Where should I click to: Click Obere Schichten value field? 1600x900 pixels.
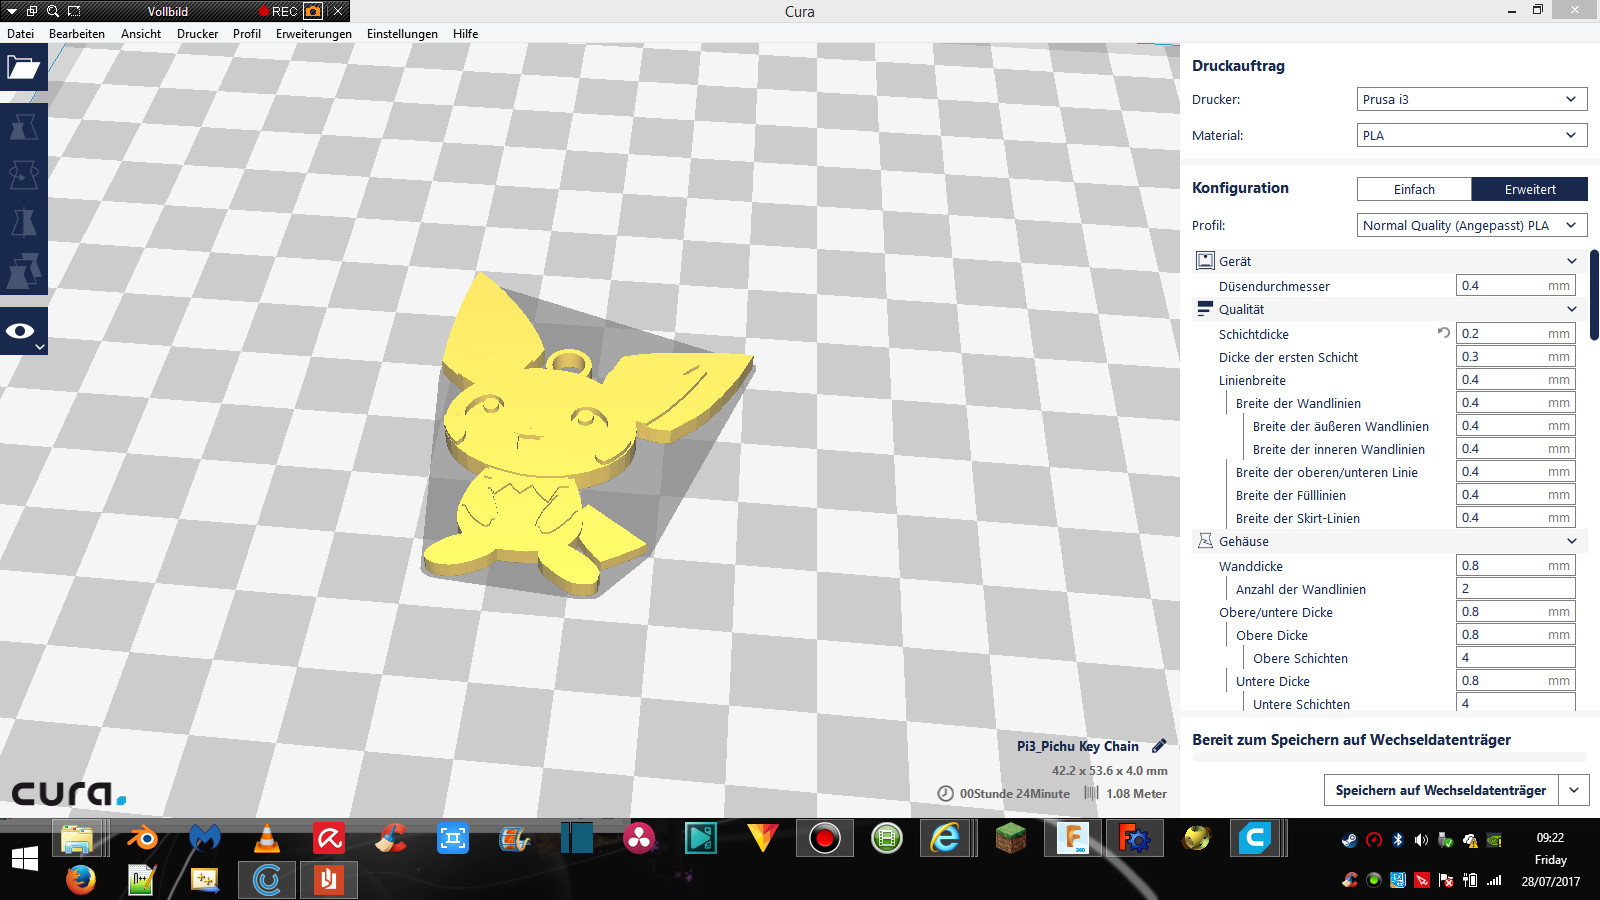[x=1516, y=657]
